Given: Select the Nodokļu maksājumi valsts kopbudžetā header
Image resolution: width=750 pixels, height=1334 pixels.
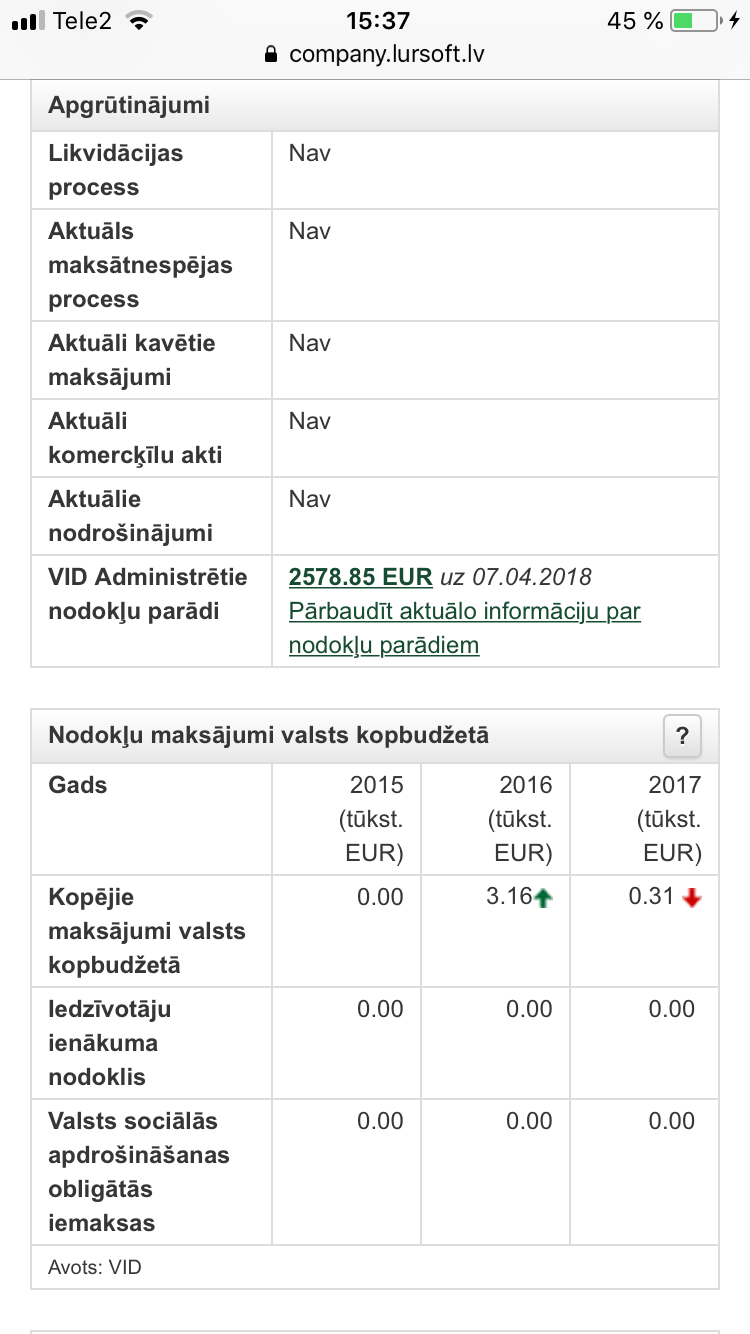Looking at the screenshot, I should (375, 737).
